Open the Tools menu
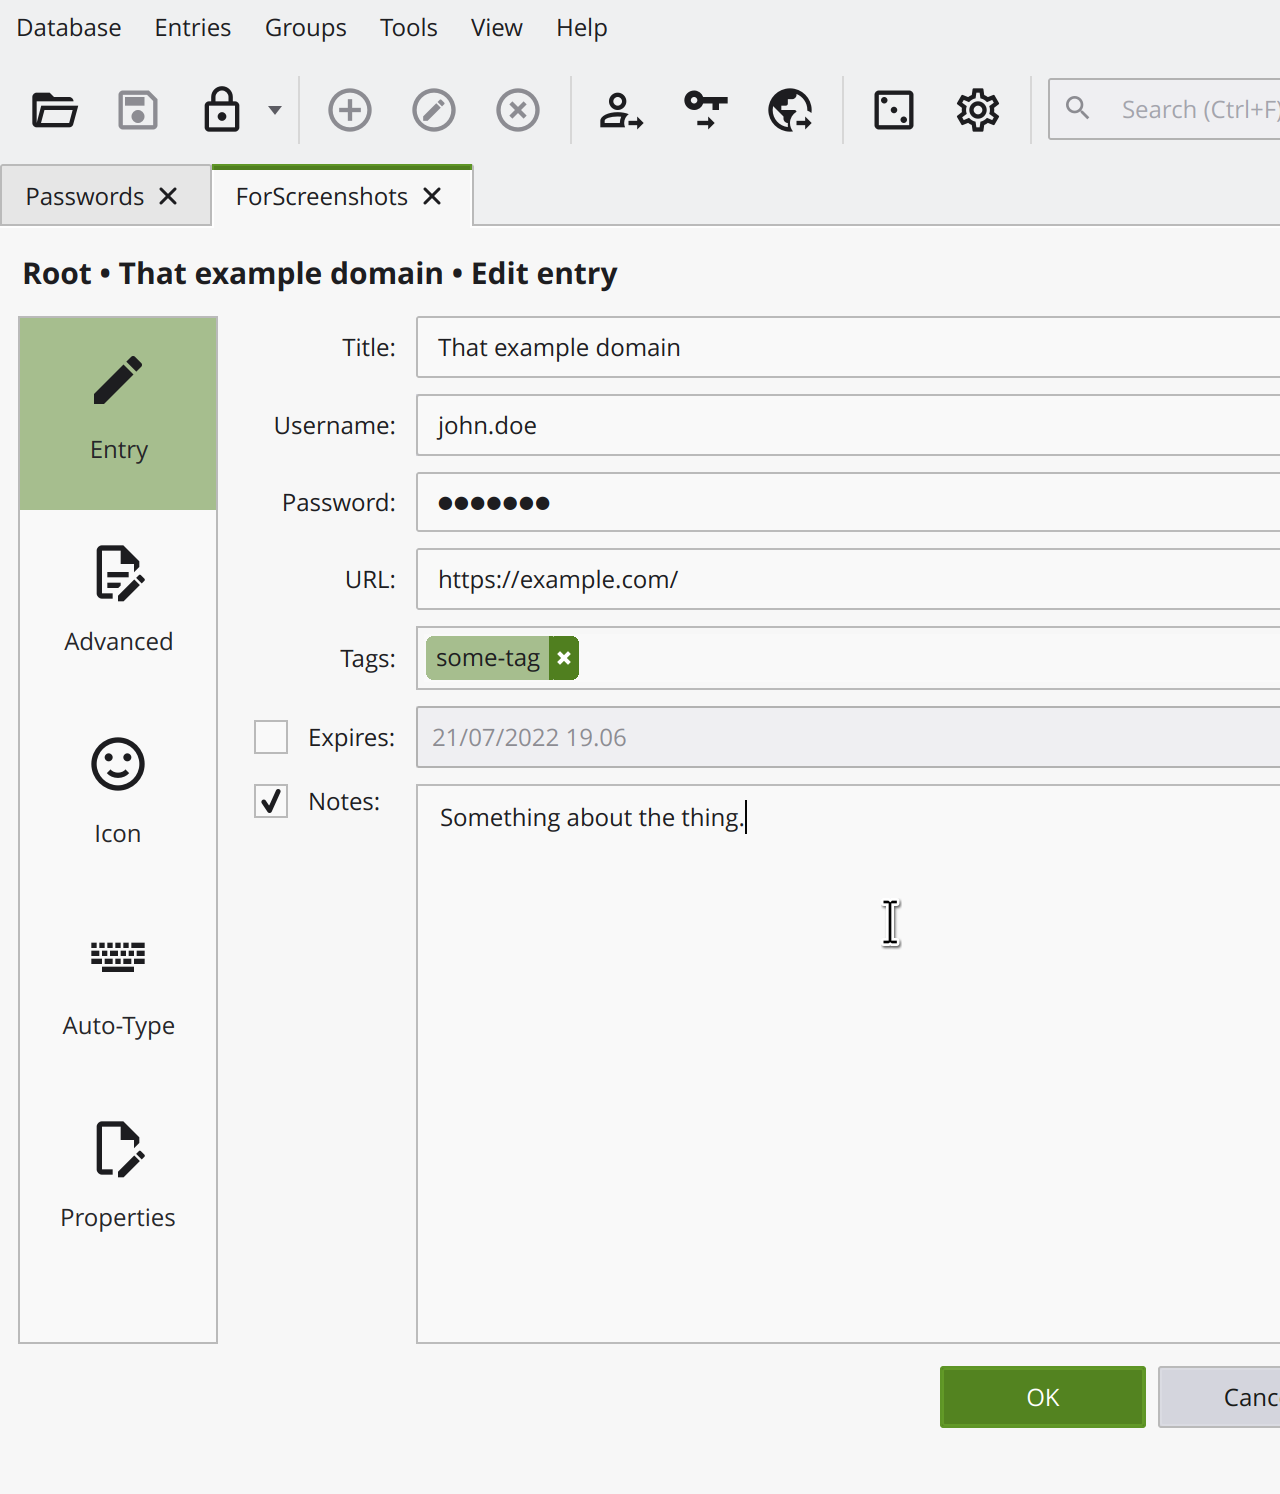 pos(409,28)
